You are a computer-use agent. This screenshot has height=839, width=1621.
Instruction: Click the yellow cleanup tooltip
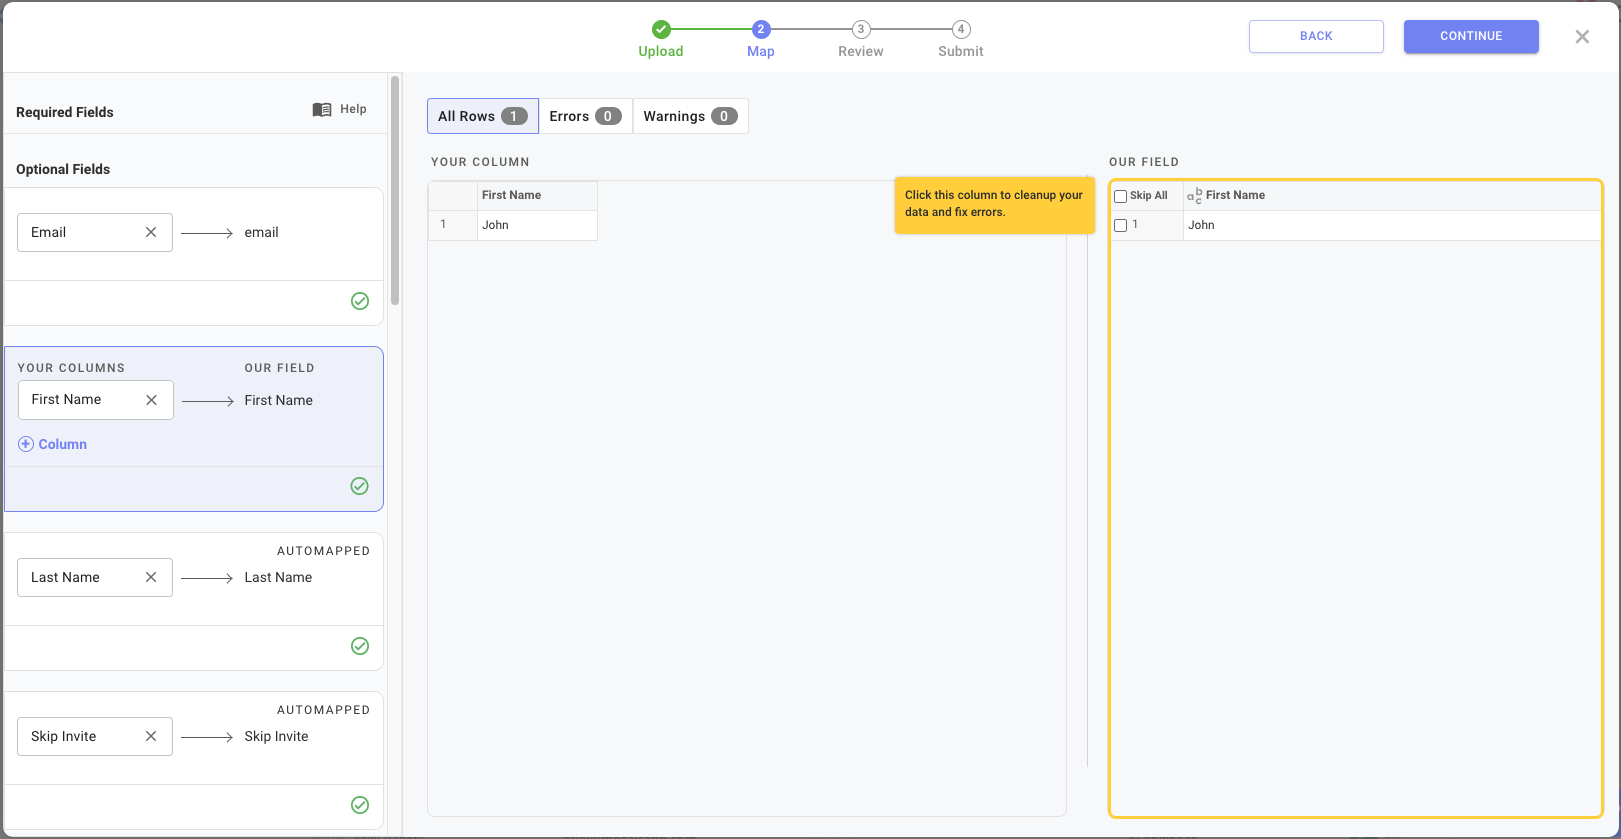pos(995,205)
